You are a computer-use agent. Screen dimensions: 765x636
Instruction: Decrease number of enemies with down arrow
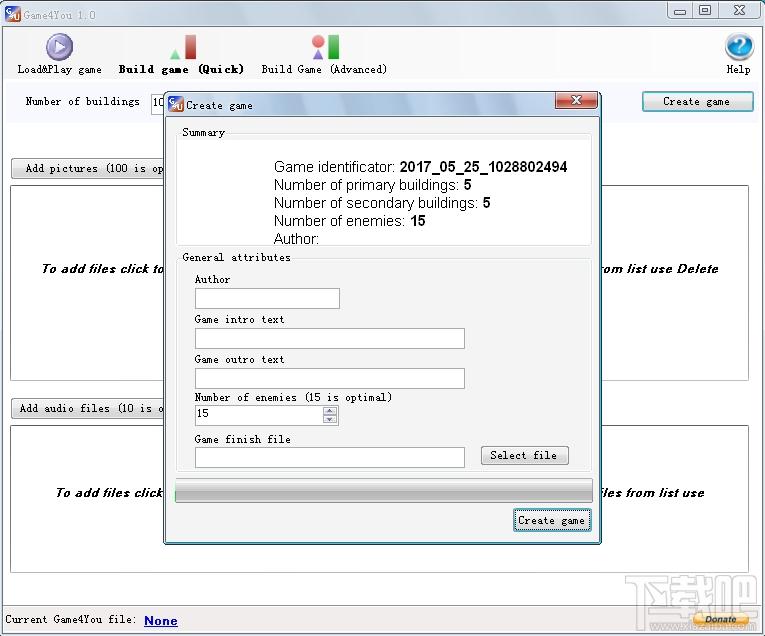(330, 419)
